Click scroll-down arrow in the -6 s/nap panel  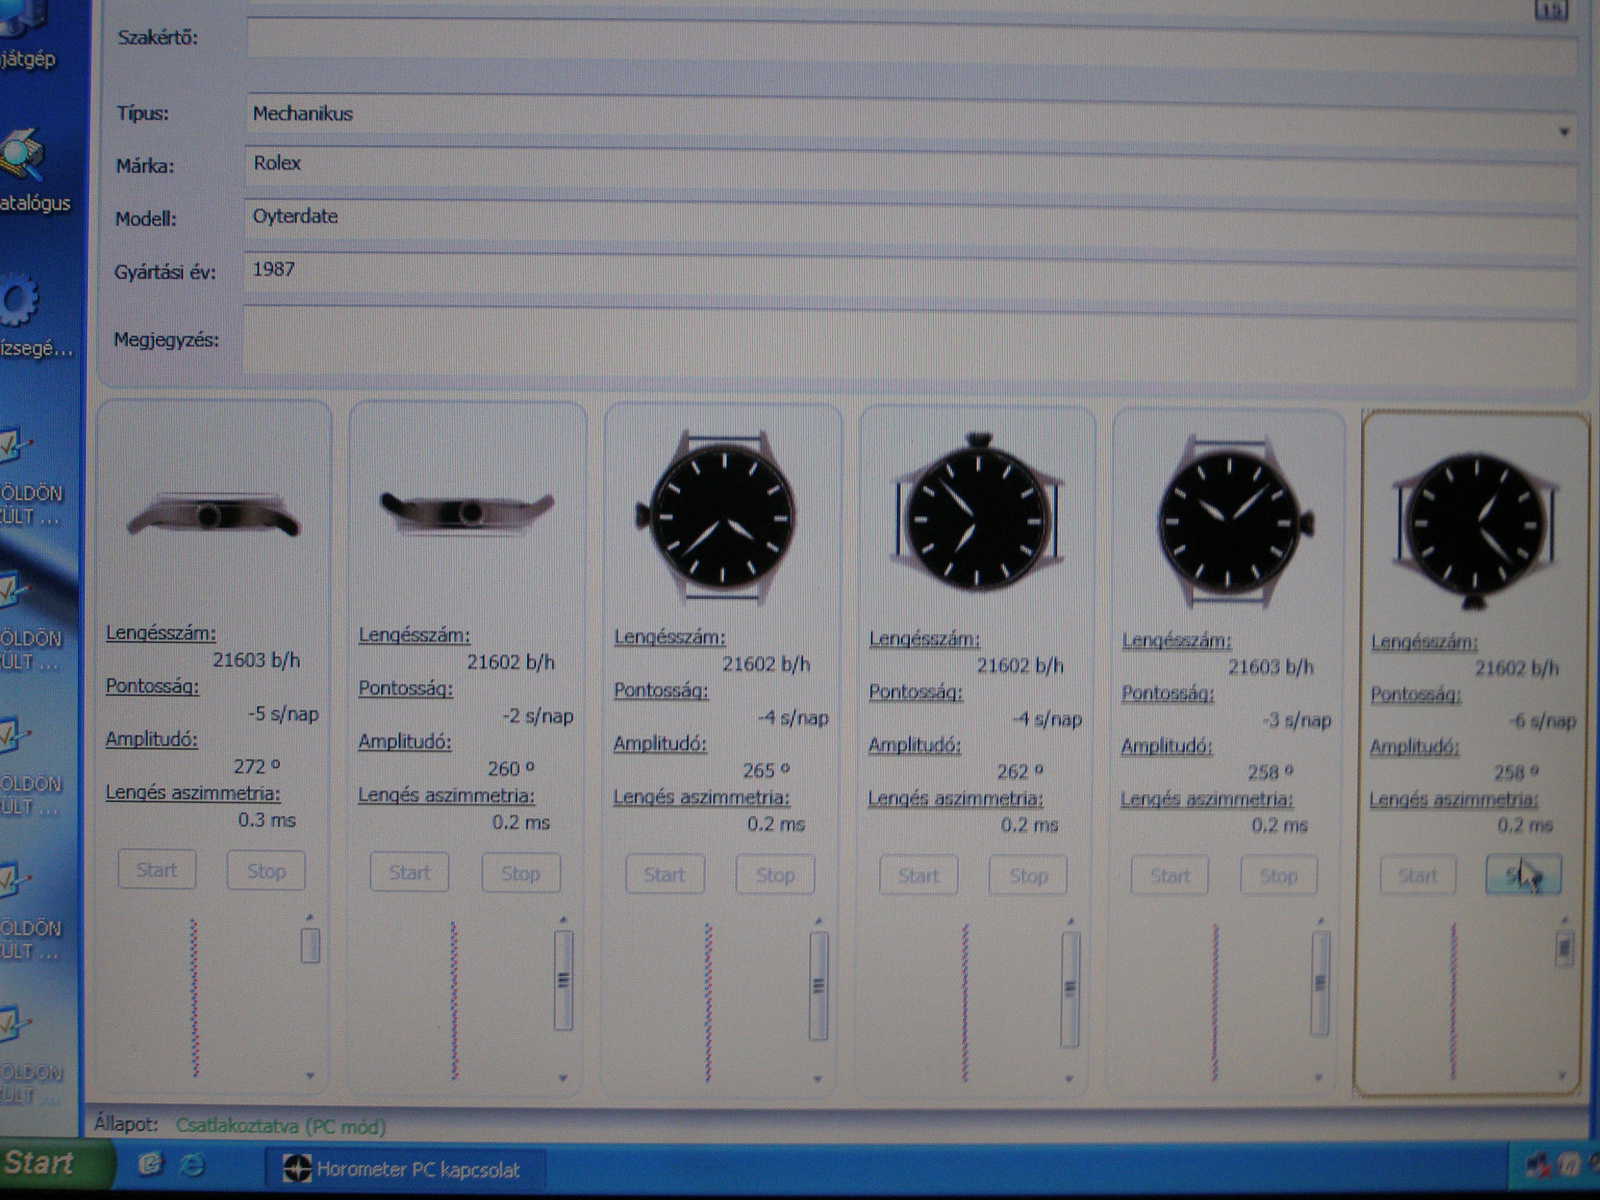pos(1562,1076)
